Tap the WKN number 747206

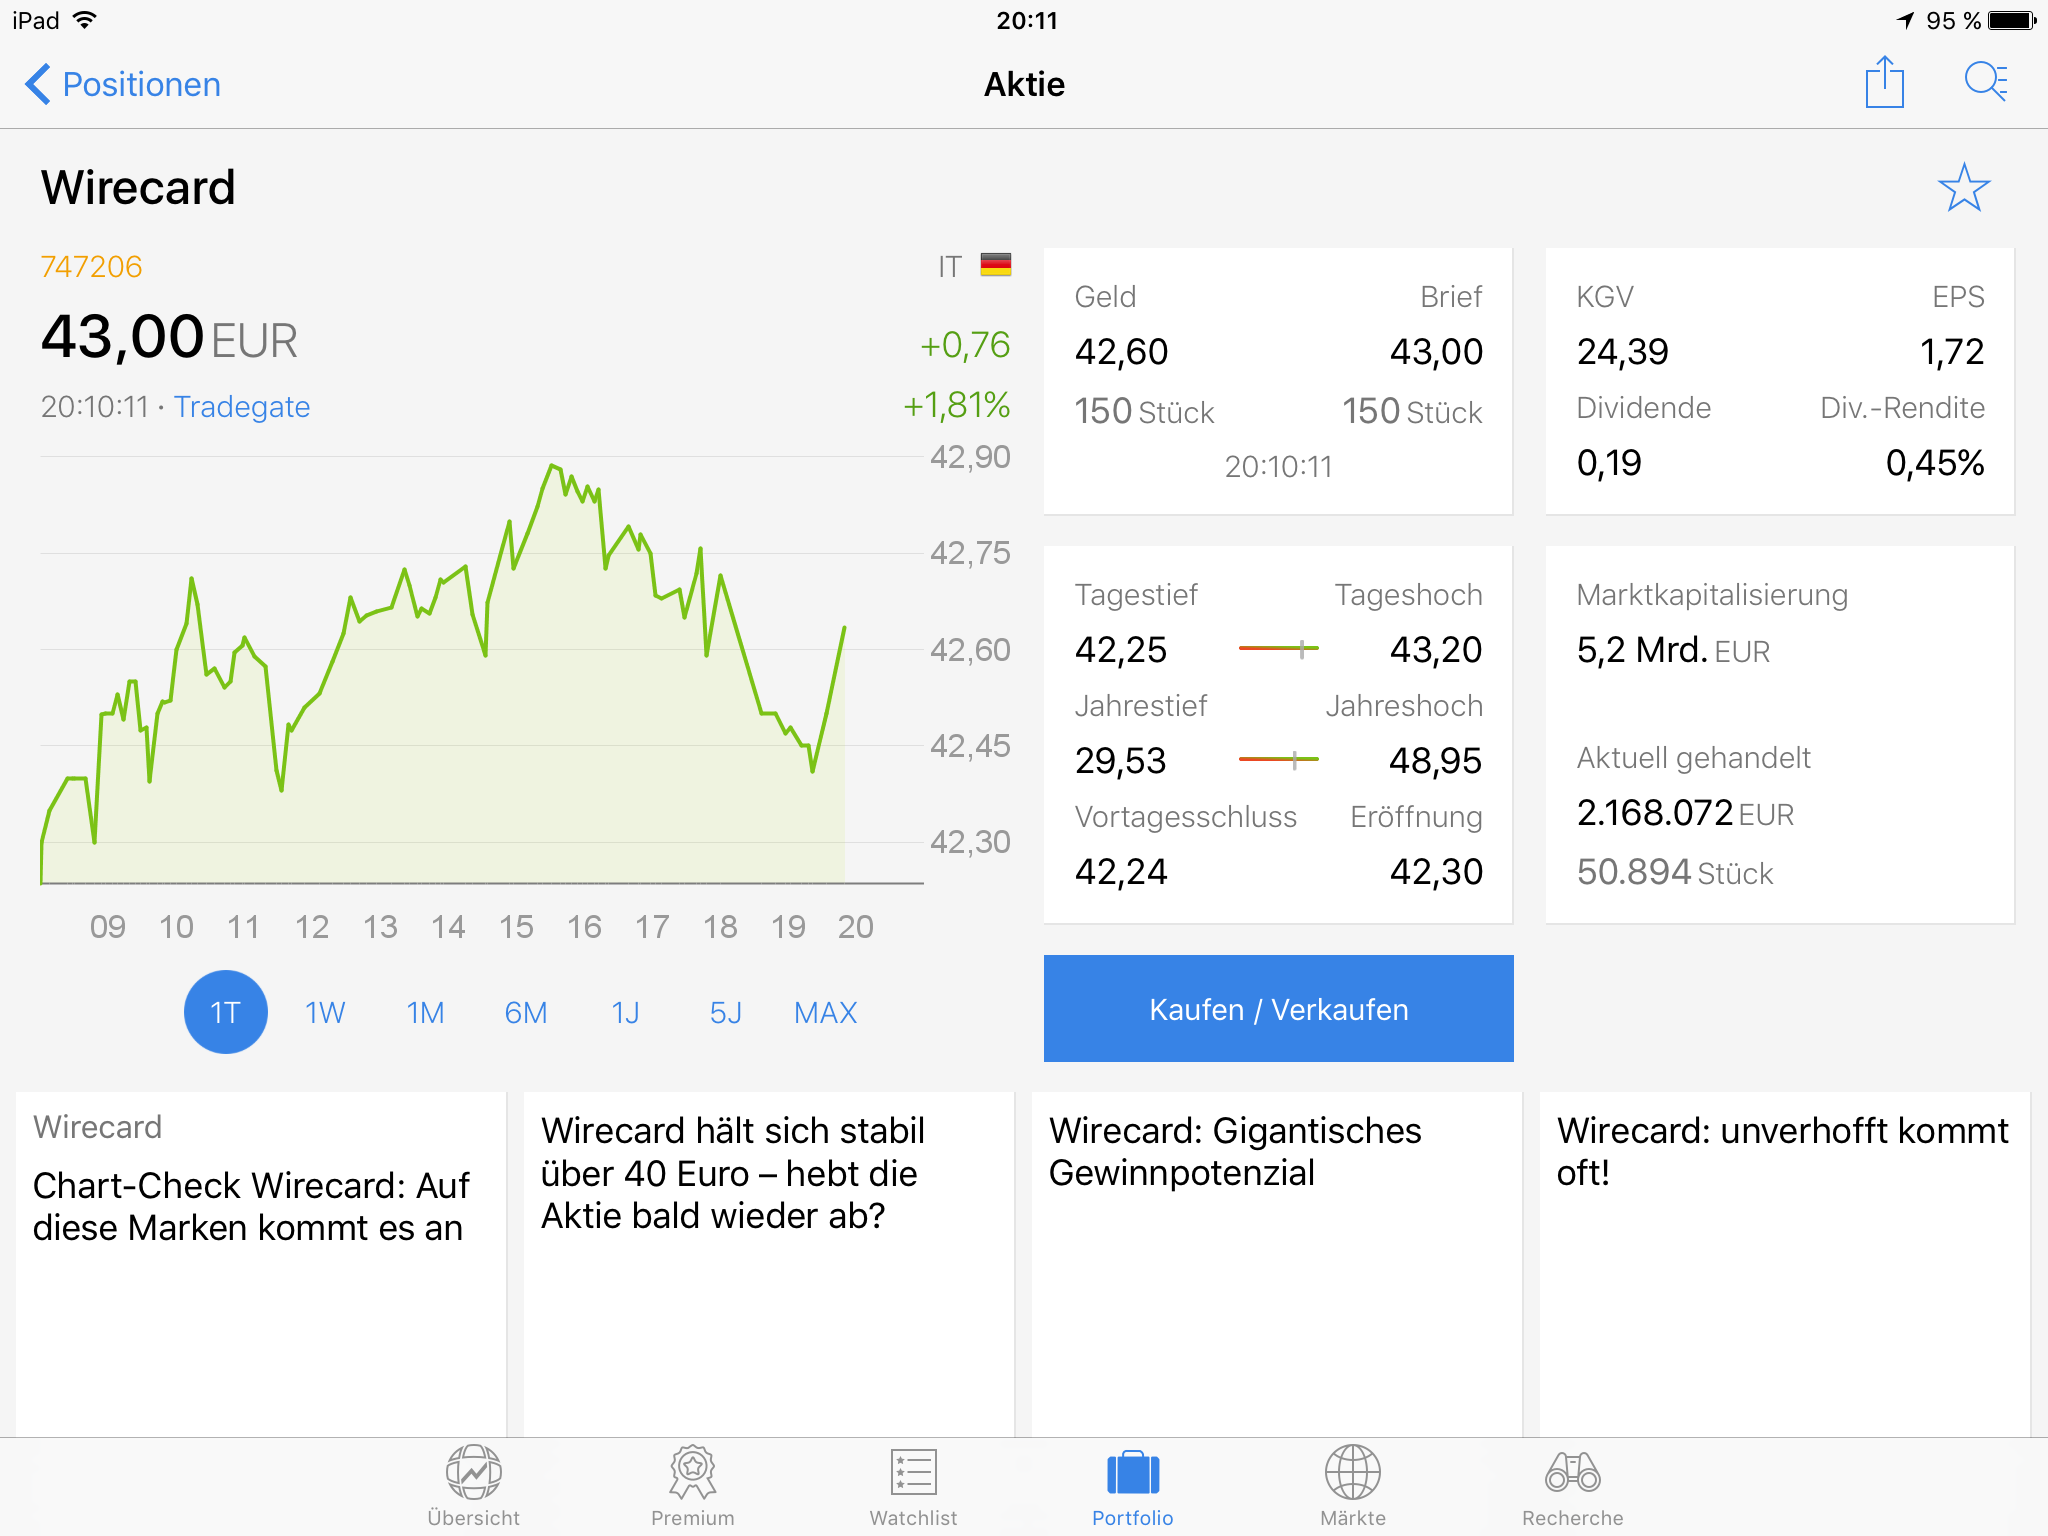click(x=91, y=267)
